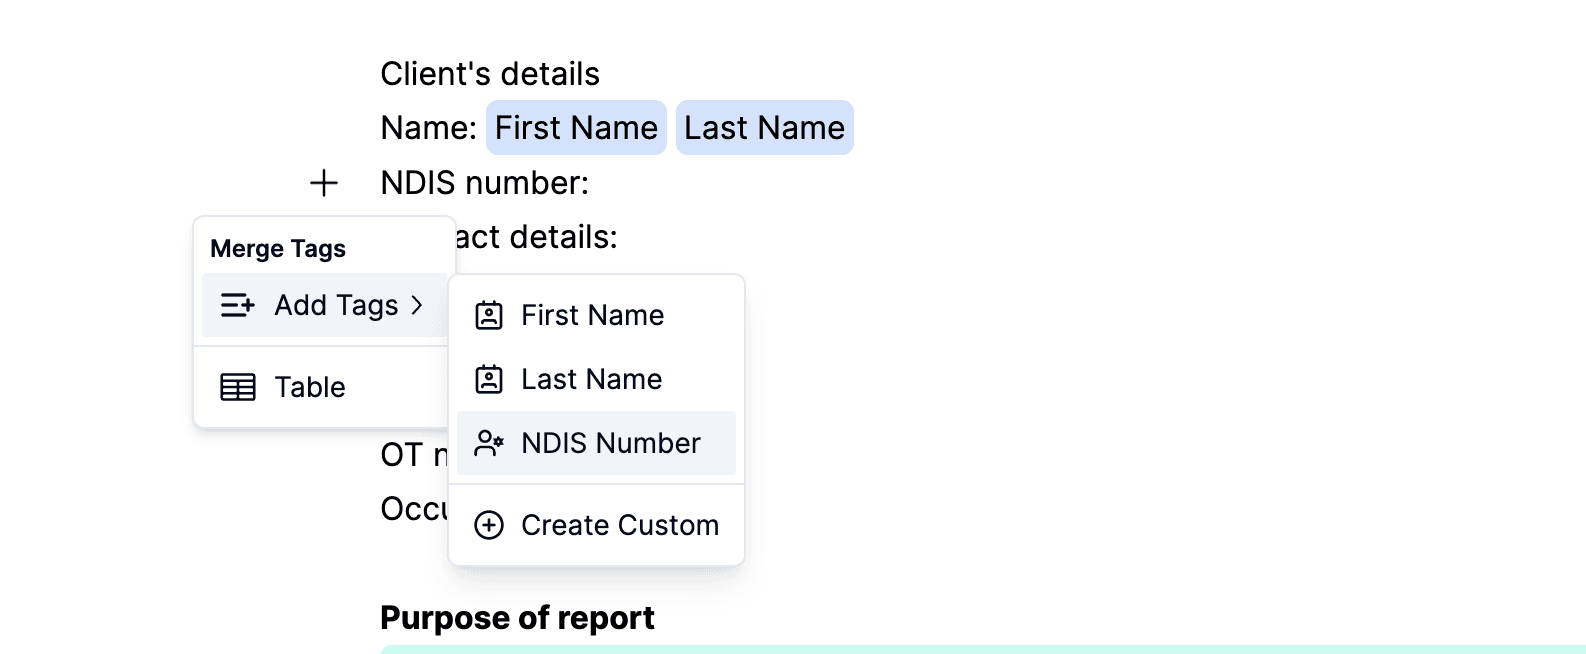Insert the NDIS Number merge tag

596,443
